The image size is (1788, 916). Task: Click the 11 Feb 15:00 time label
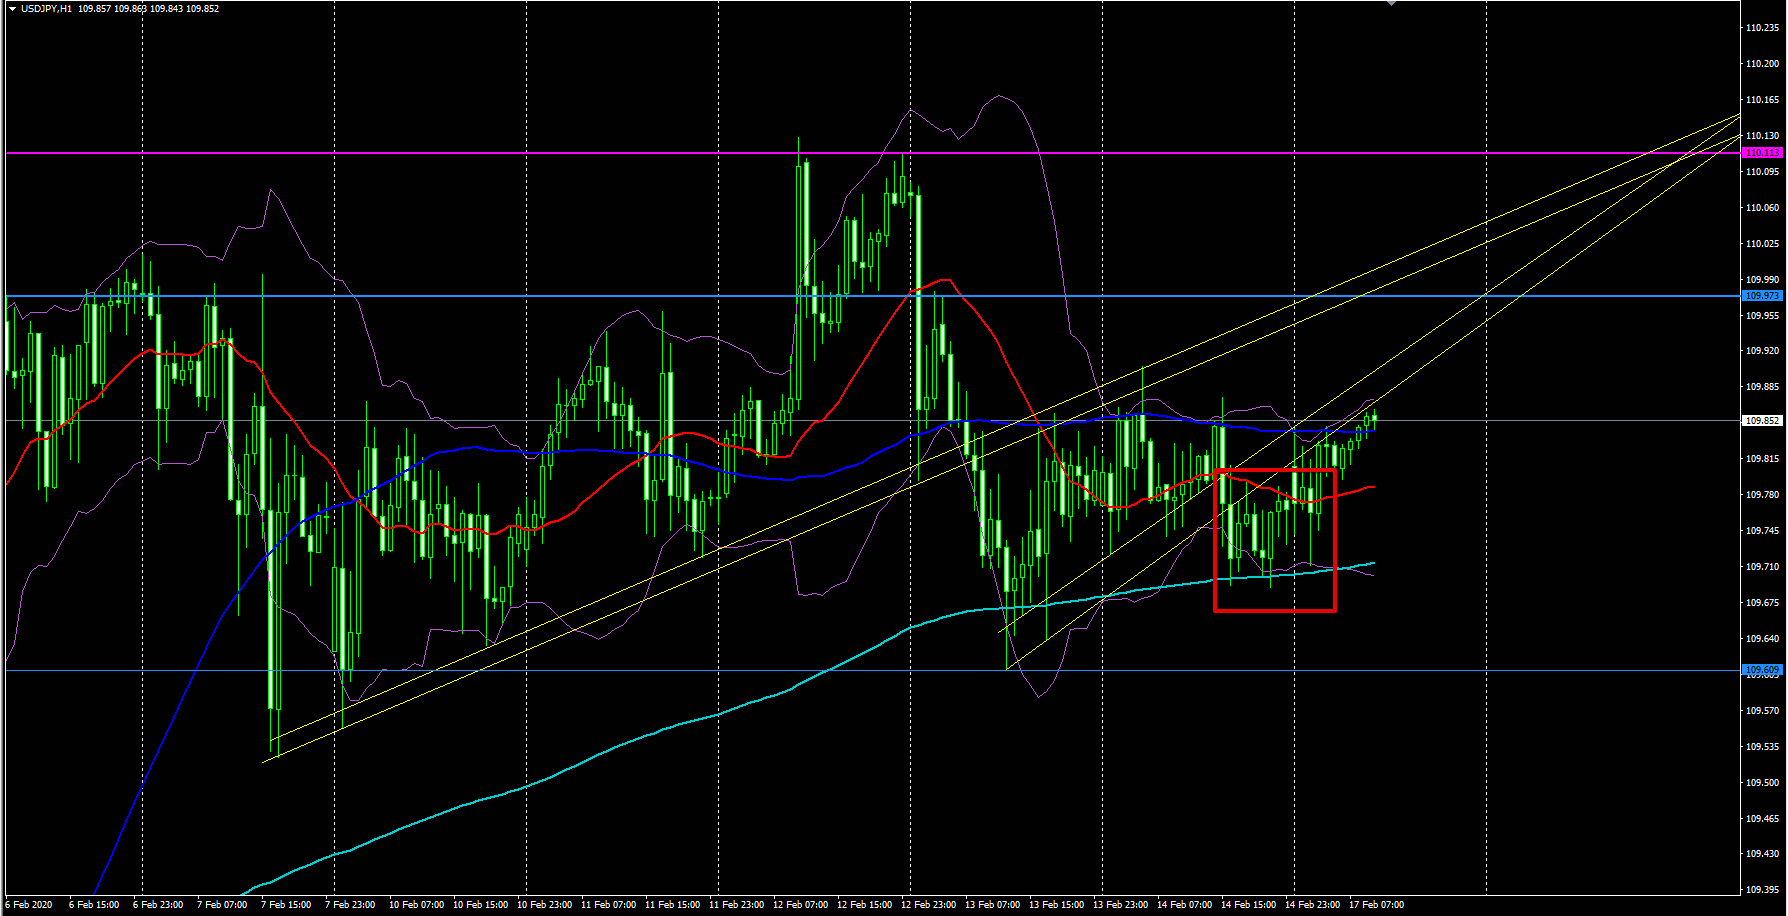click(672, 905)
